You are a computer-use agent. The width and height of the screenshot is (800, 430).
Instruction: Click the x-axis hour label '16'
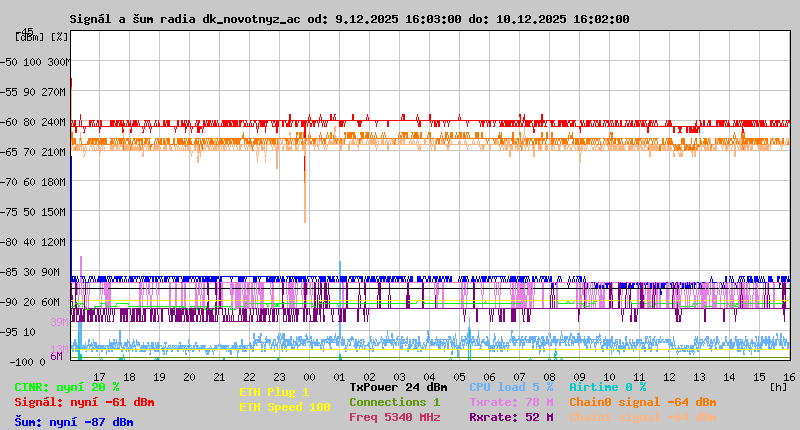789,377
